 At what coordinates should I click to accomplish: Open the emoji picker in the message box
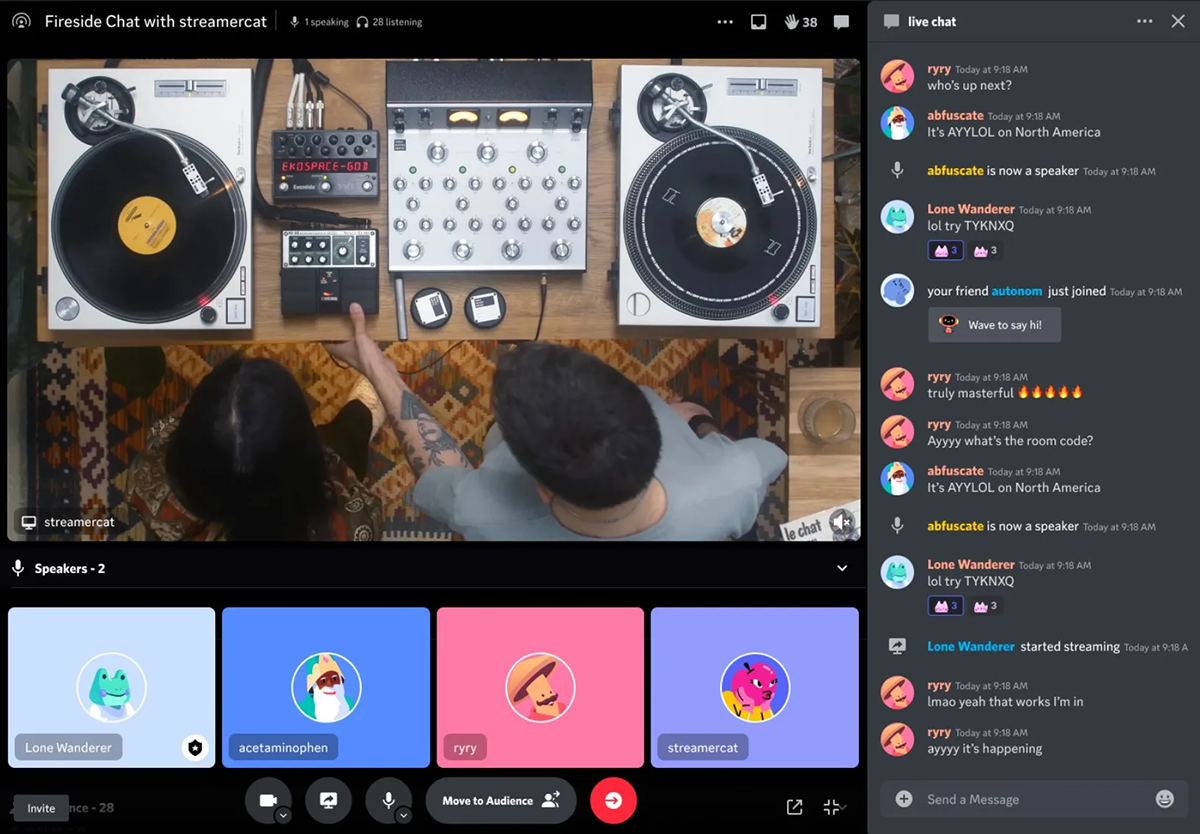point(1164,799)
